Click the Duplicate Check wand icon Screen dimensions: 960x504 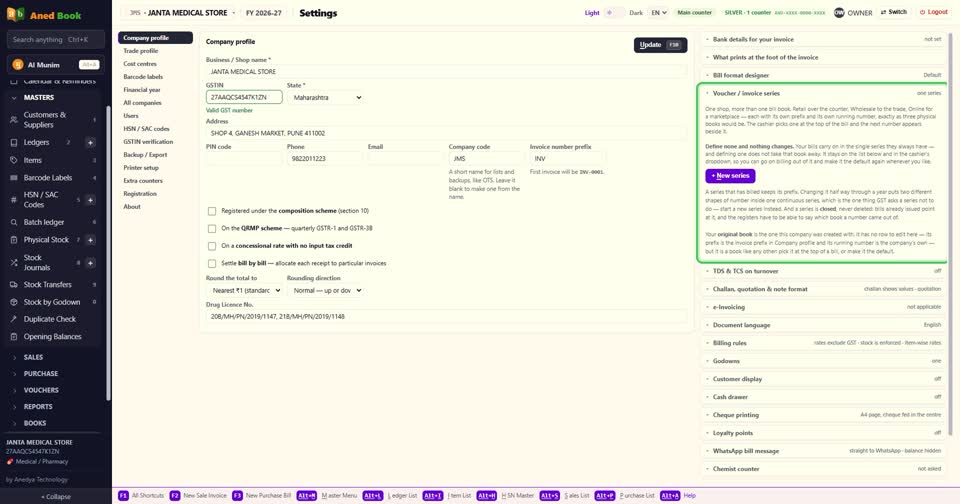coord(13,319)
